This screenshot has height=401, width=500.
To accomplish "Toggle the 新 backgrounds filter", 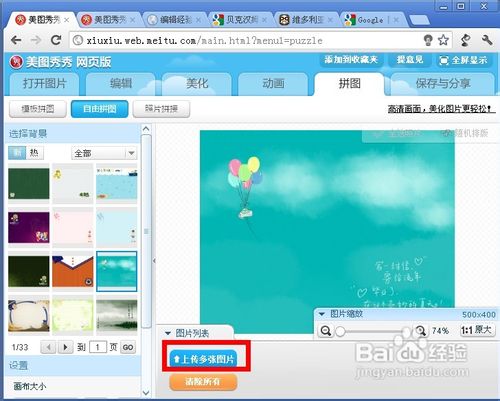I will [x=17, y=153].
